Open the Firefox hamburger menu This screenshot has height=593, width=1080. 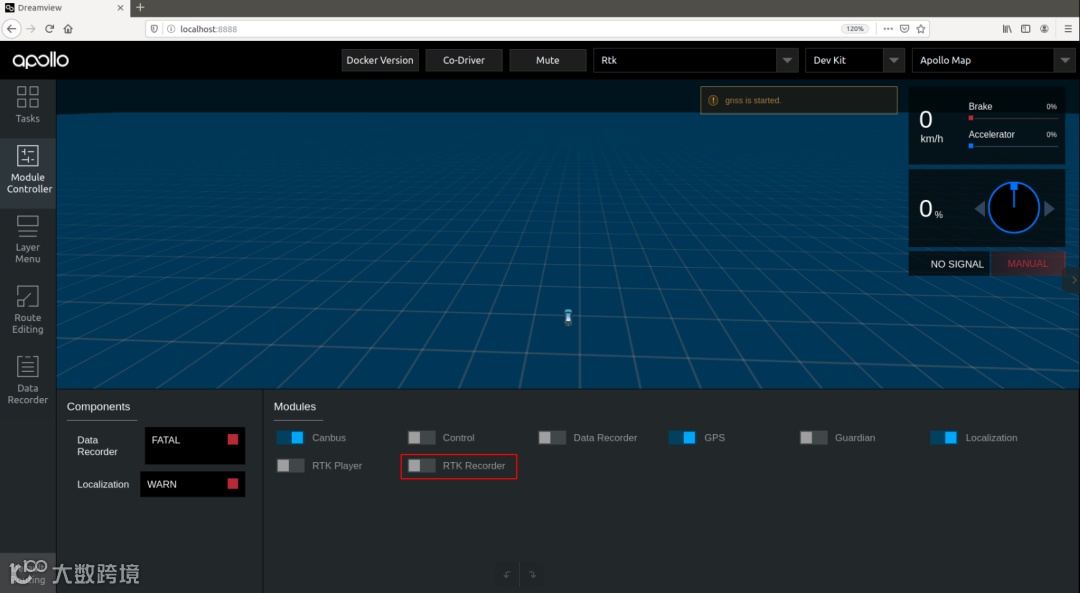click(1068, 29)
